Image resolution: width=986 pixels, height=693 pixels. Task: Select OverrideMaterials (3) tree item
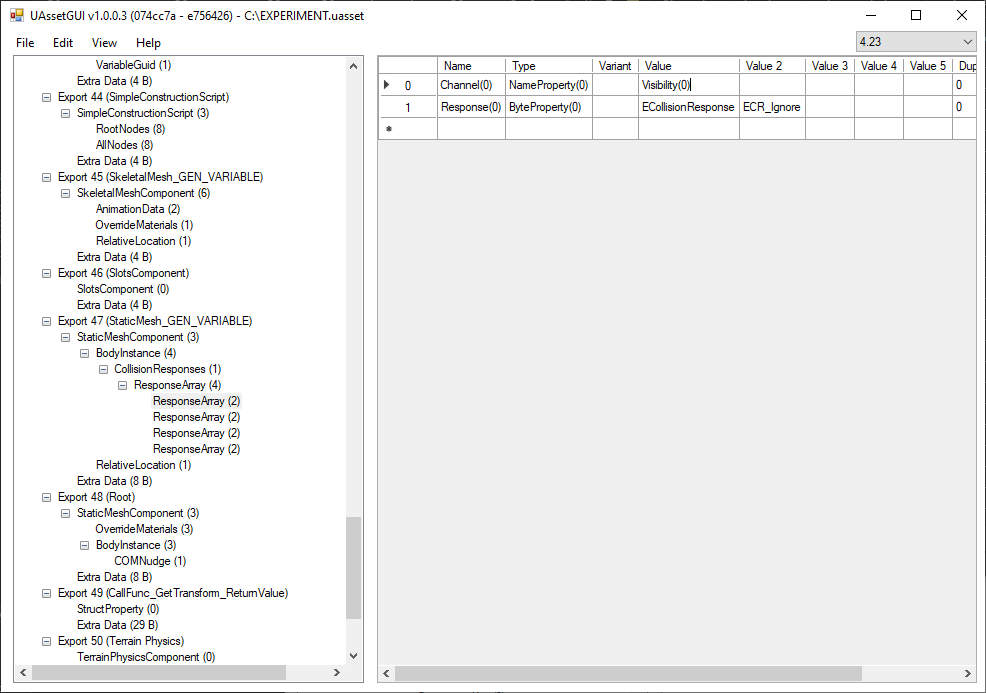144,529
